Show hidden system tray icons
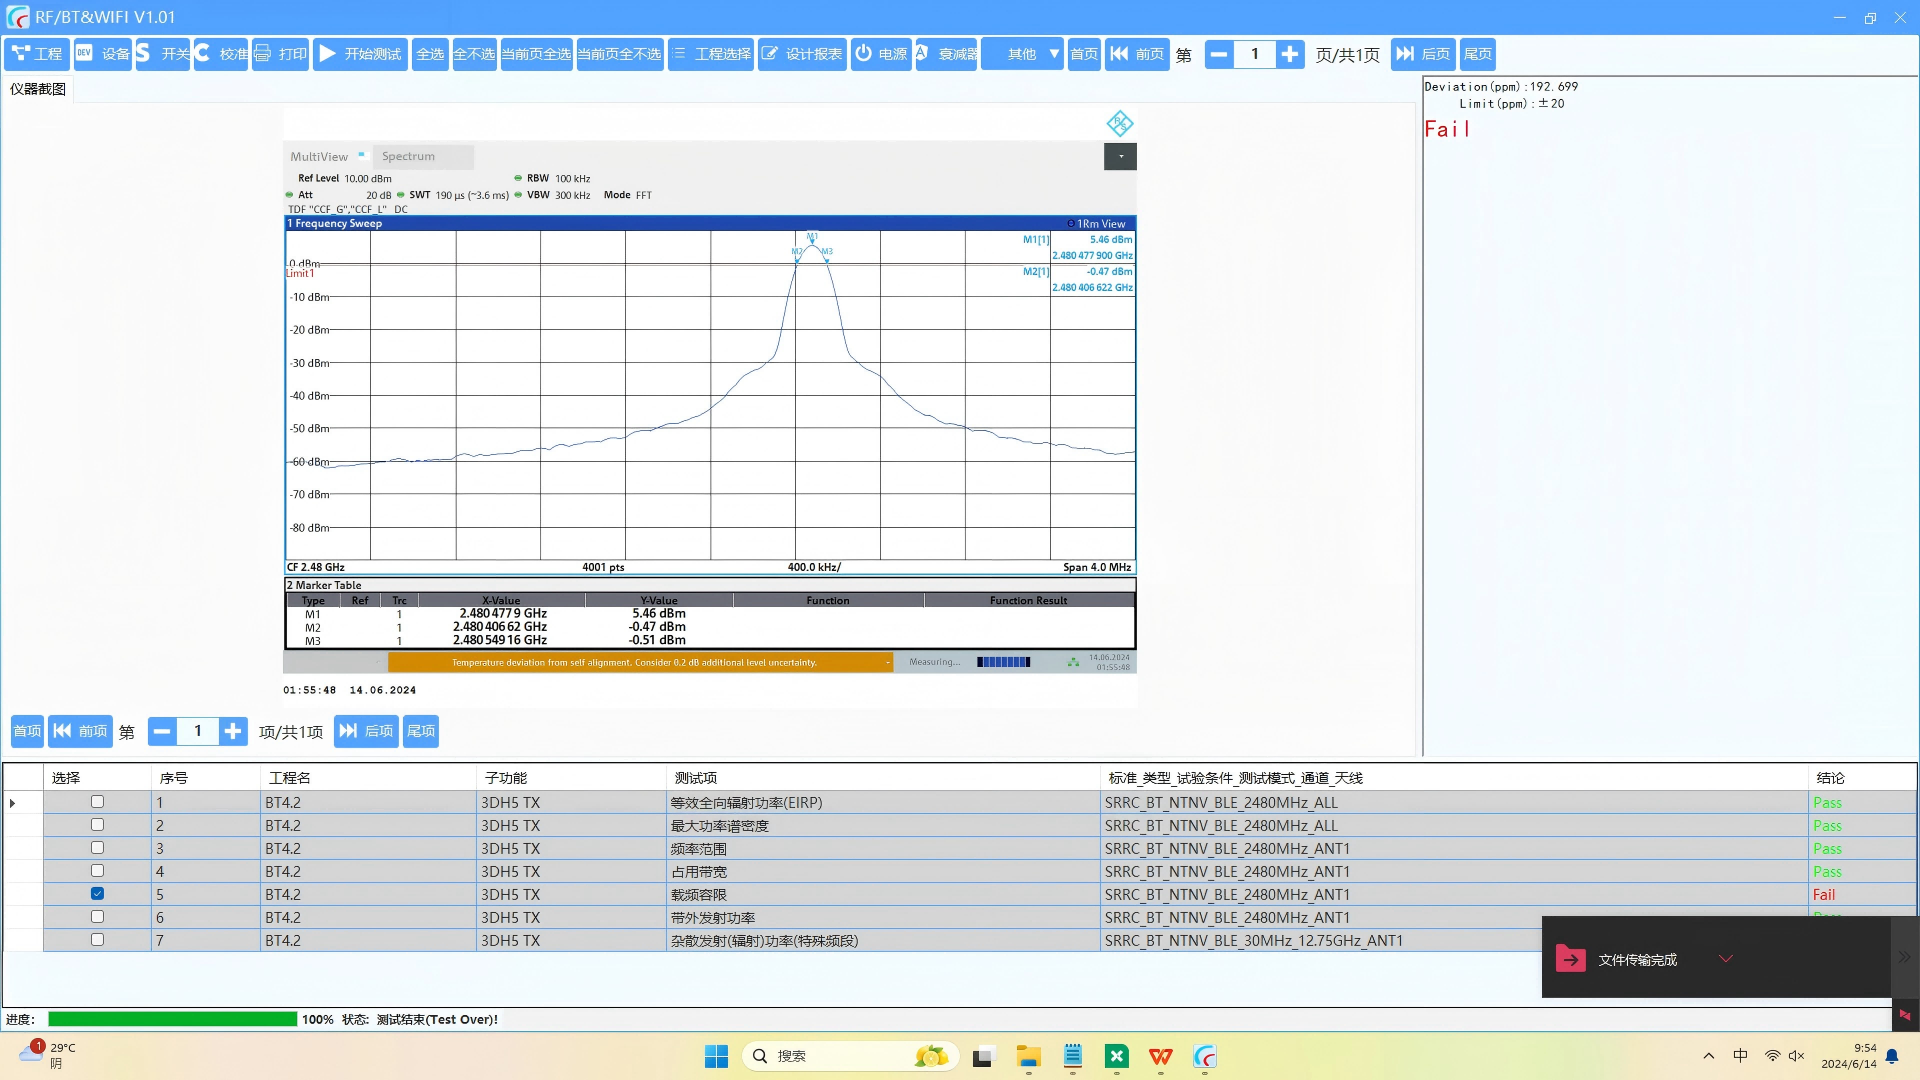This screenshot has width=1920, height=1080. 1708,1056
